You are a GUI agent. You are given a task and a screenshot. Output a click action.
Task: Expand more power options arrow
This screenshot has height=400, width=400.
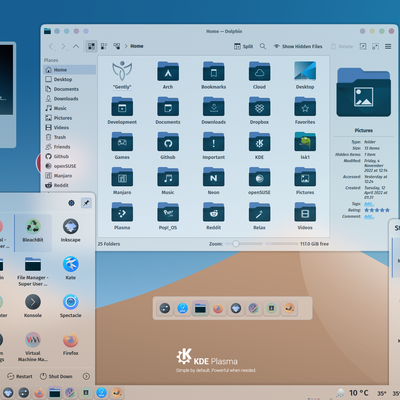pyautogui.click(x=86, y=376)
